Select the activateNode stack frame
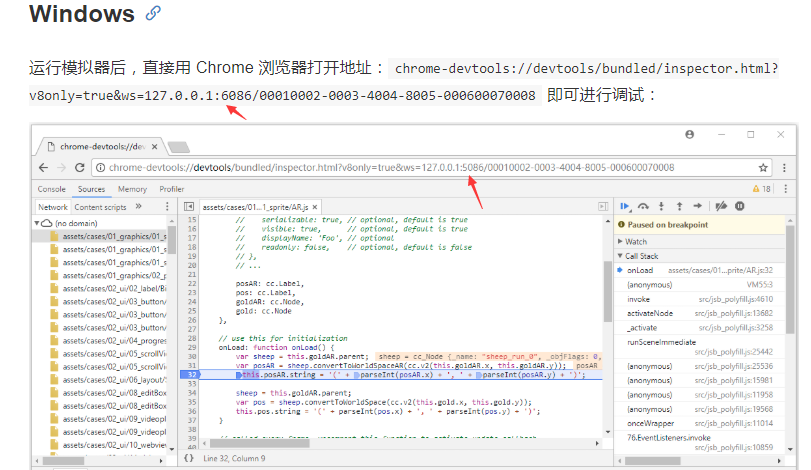811x470 pixels. pyautogui.click(x=699, y=313)
